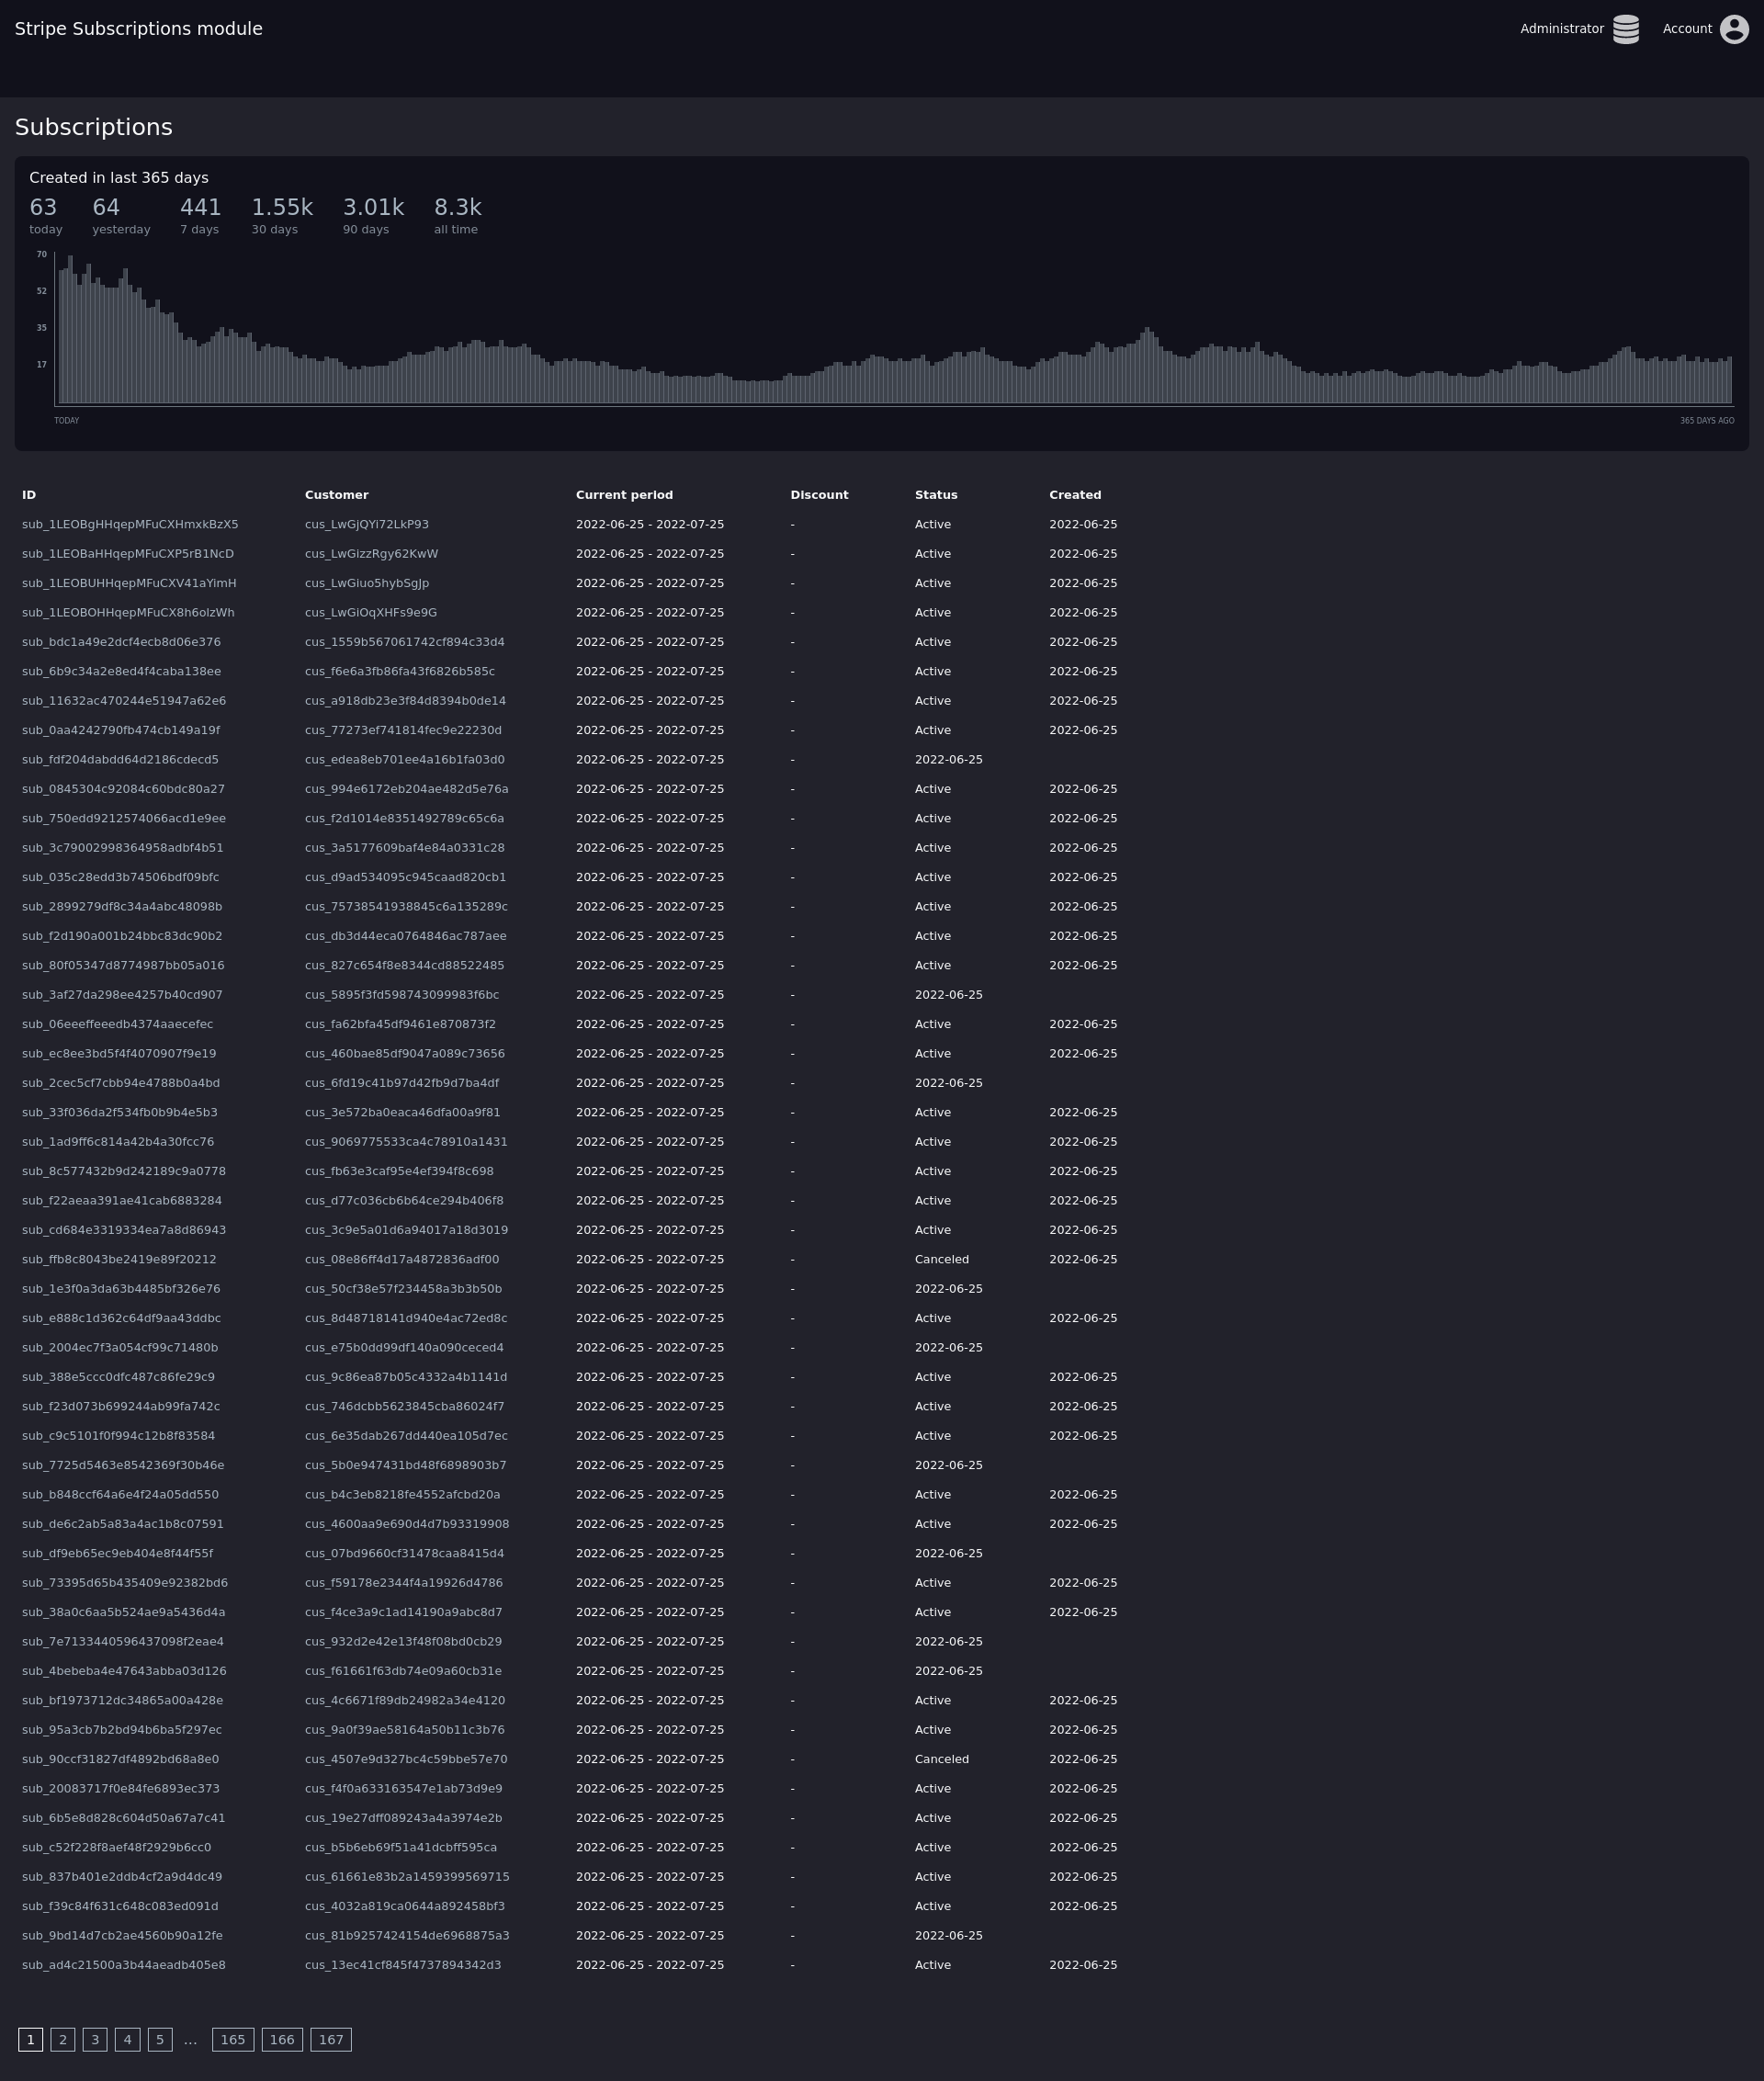This screenshot has height=2081, width=1764.
Task: Open customer cus_LwGjQYi72LkP93
Action: pos(366,524)
